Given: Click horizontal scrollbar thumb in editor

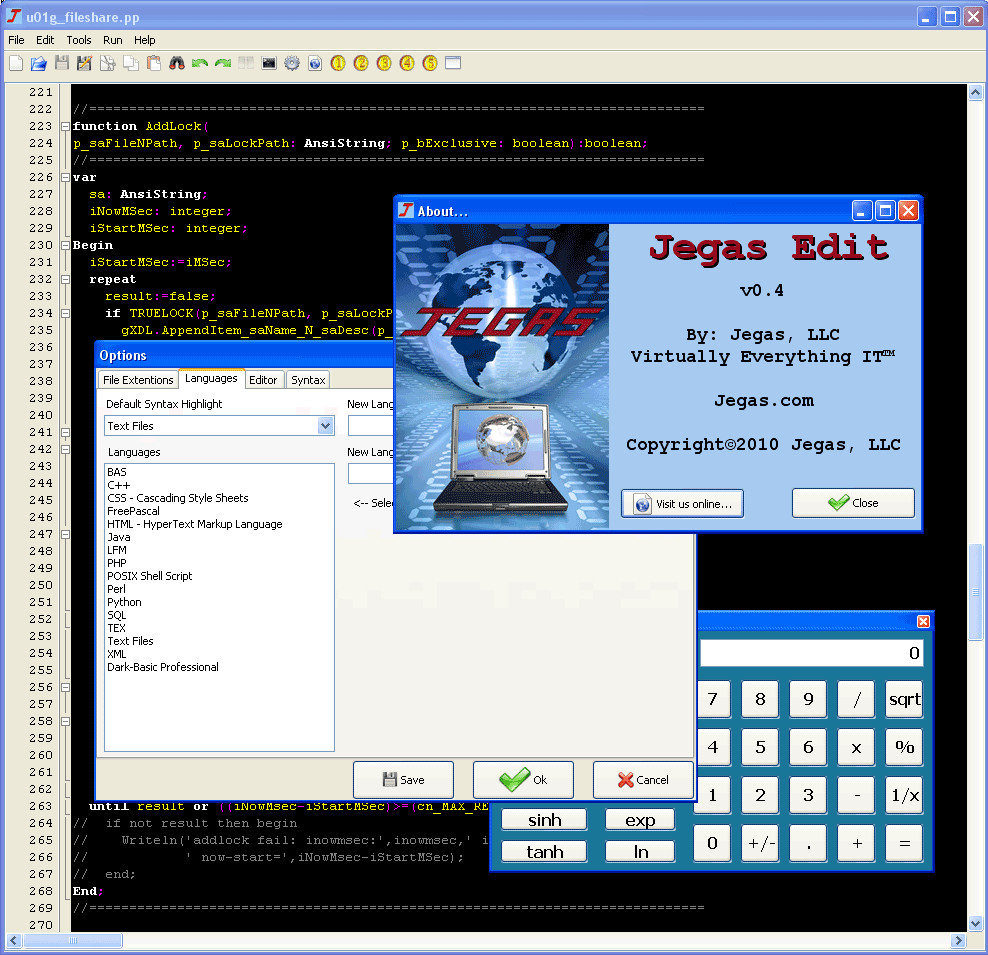Looking at the screenshot, I should (72, 941).
